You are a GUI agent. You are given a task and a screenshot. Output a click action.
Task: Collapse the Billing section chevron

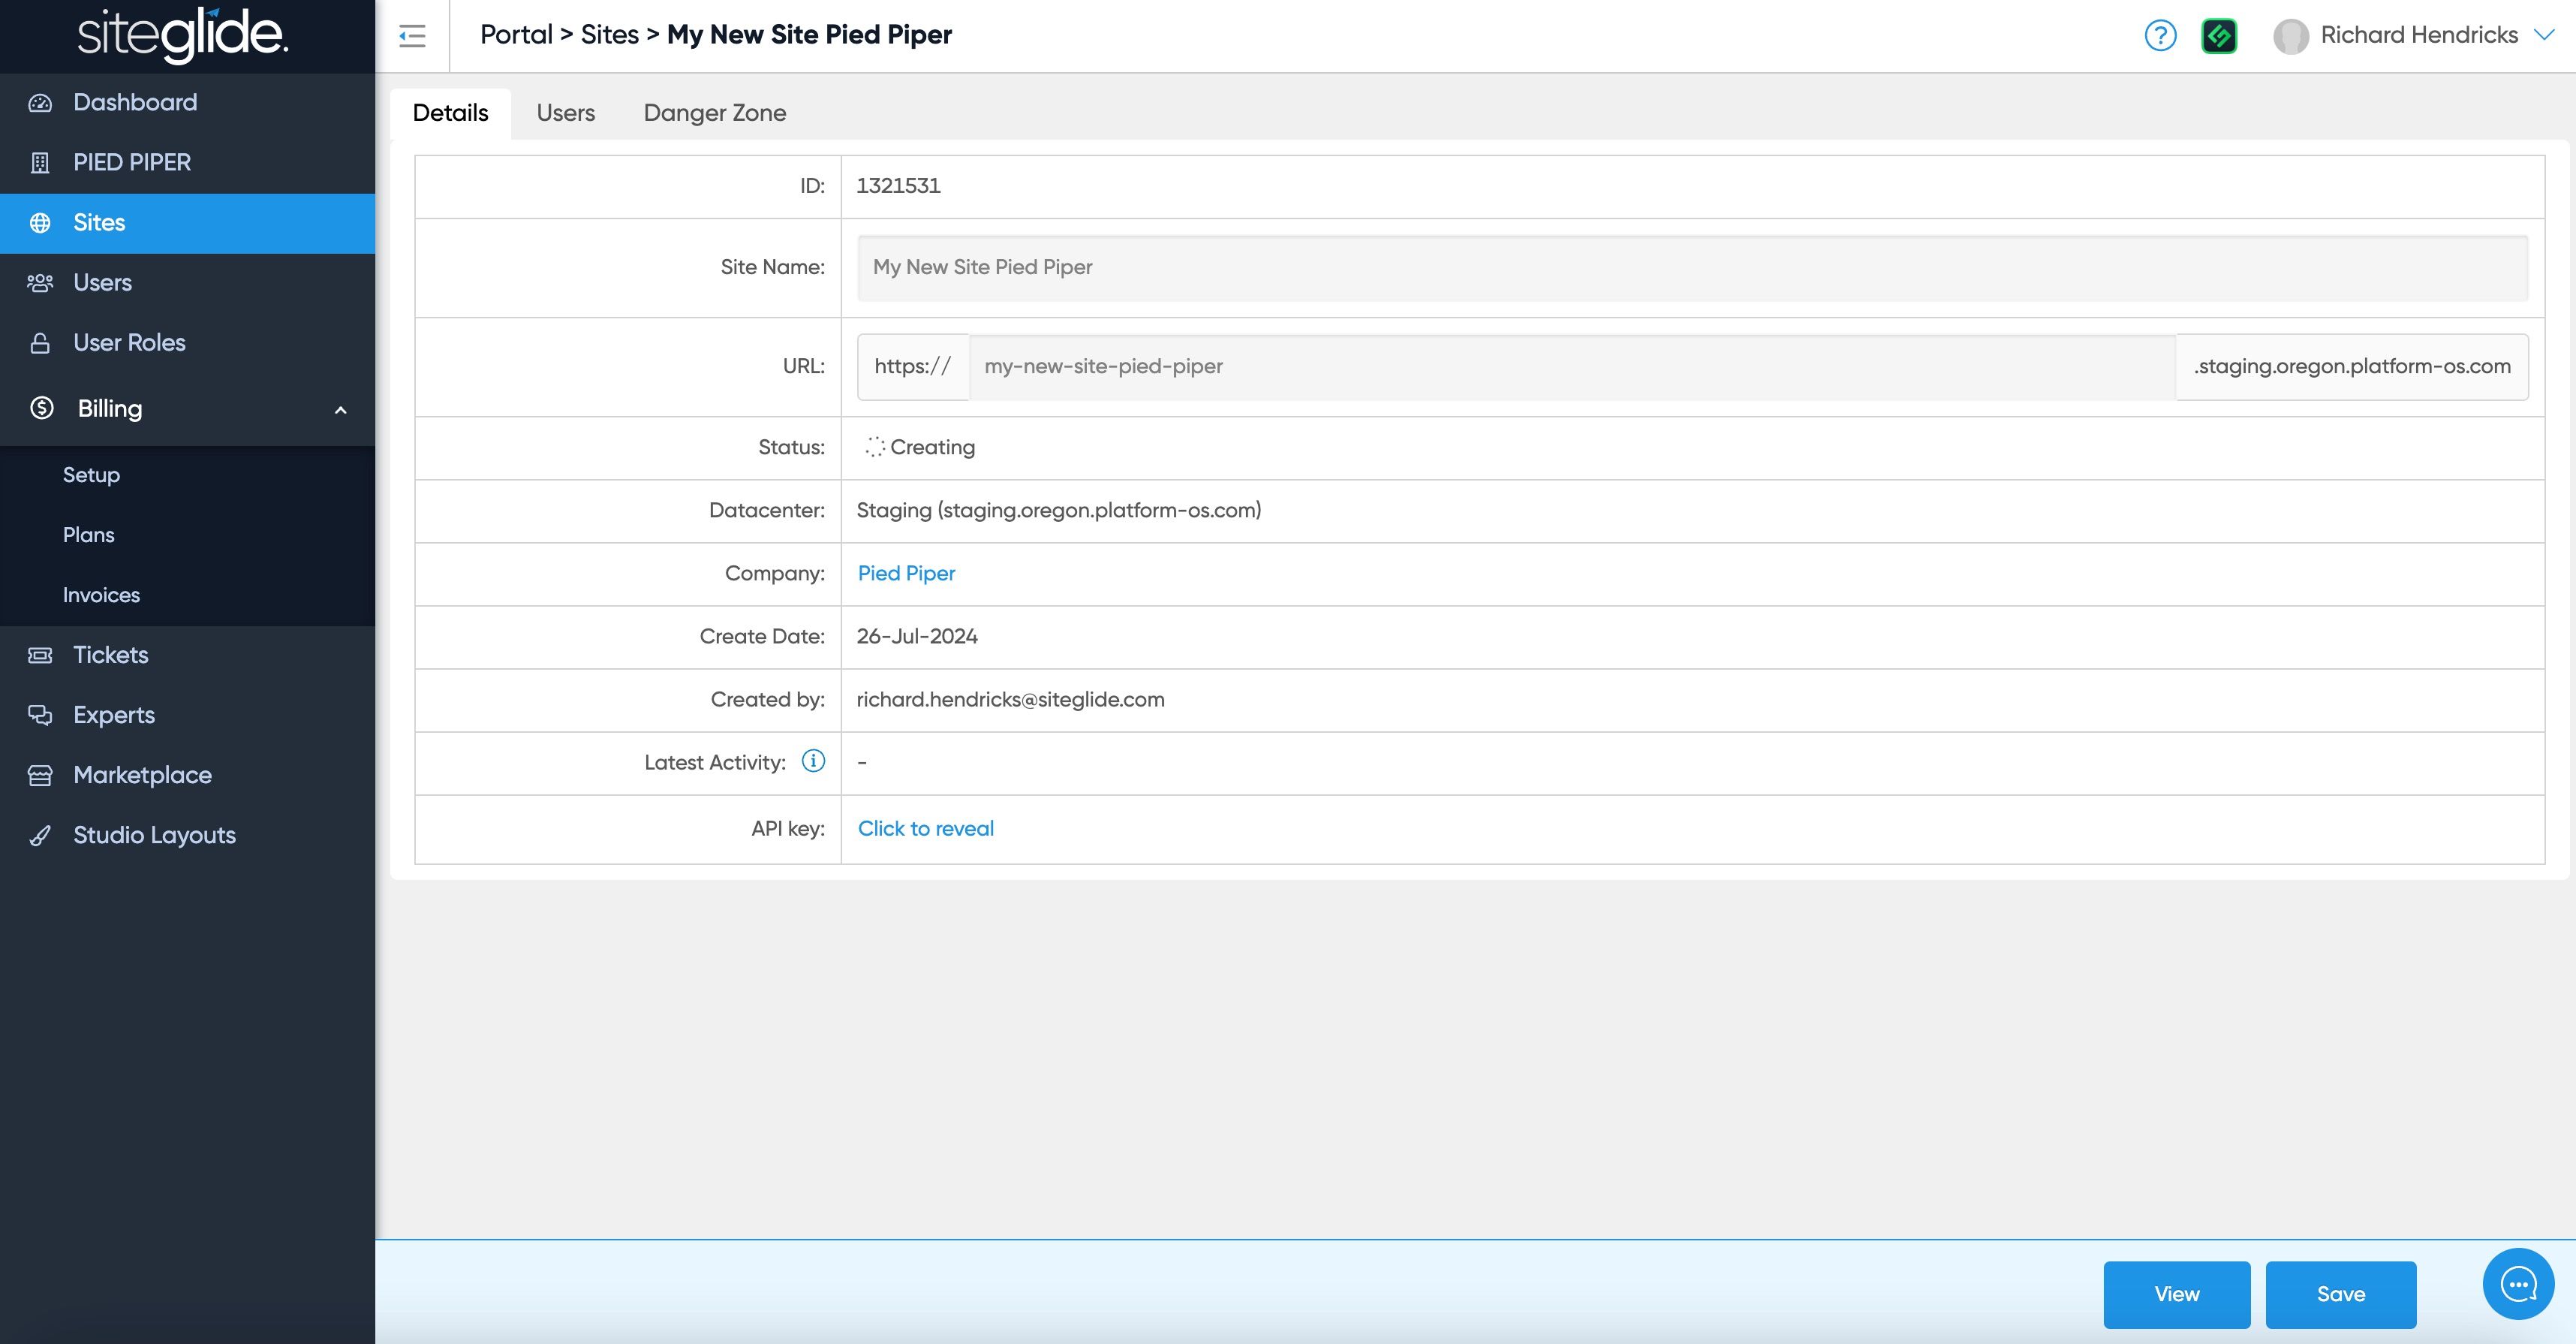pos(341,410)
